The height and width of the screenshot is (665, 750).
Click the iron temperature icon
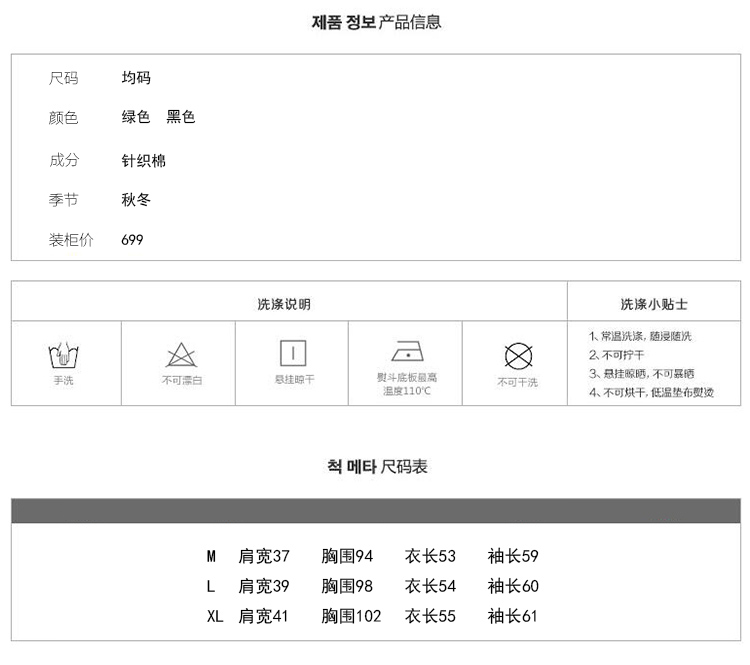point(405,352)
